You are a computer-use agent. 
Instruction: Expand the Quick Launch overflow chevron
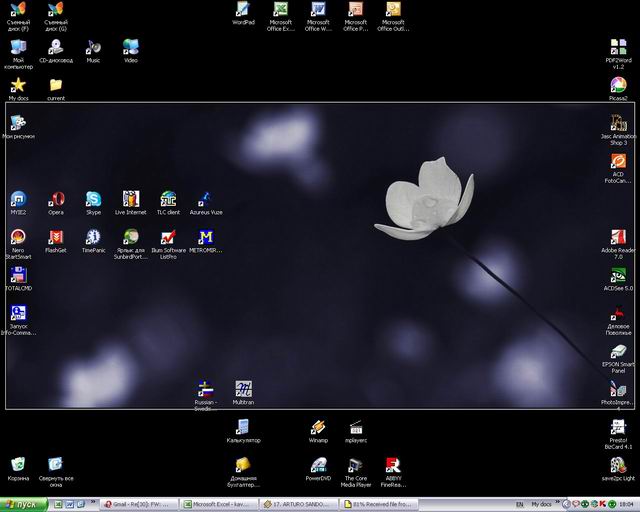[x=93, y=502]
